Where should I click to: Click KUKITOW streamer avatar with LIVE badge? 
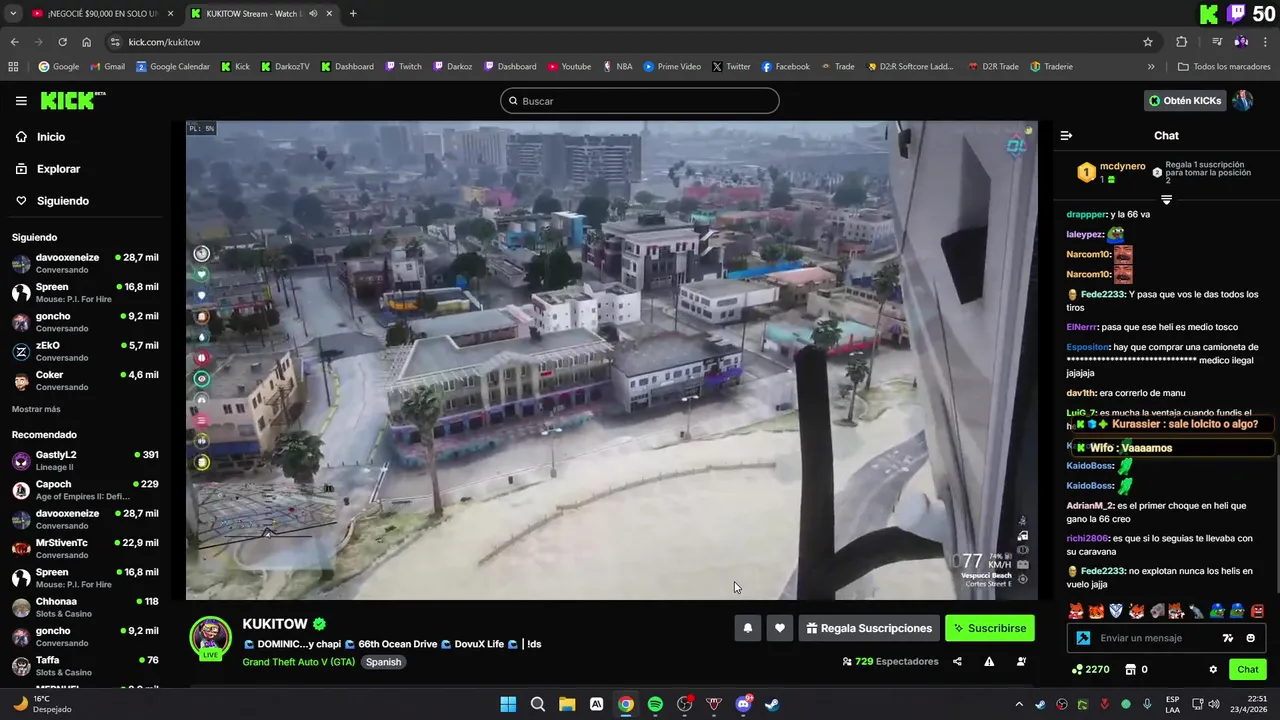tap(211, 638)
